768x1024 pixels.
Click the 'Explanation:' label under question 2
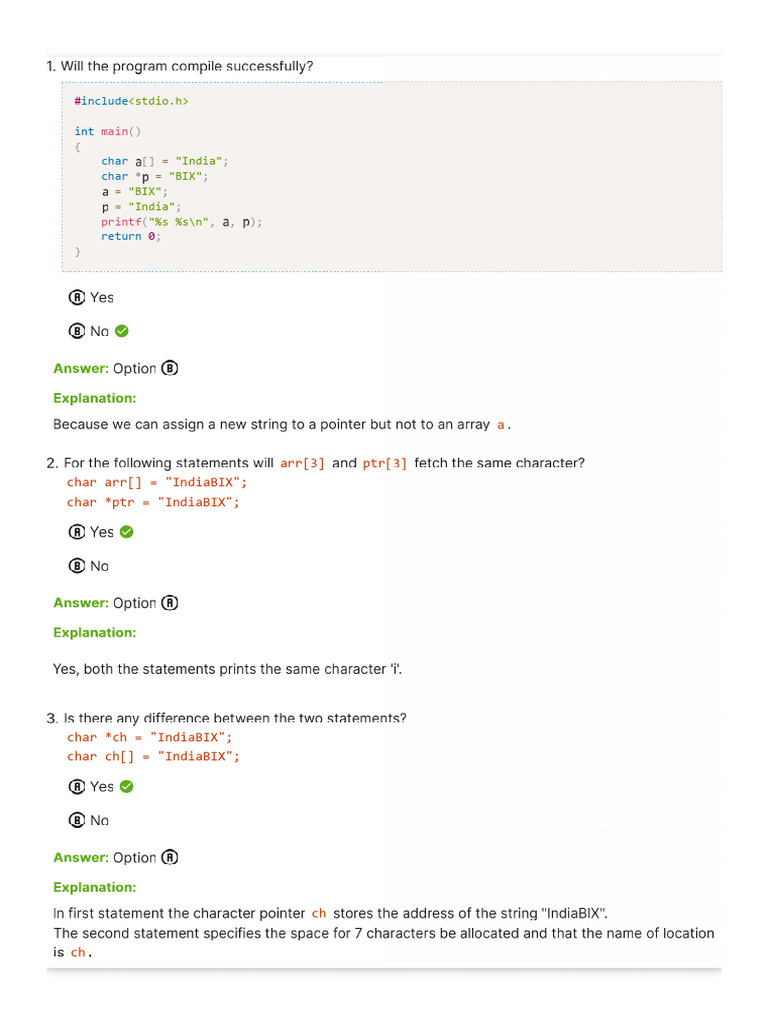pyautogui.click(x=94, y=633)
